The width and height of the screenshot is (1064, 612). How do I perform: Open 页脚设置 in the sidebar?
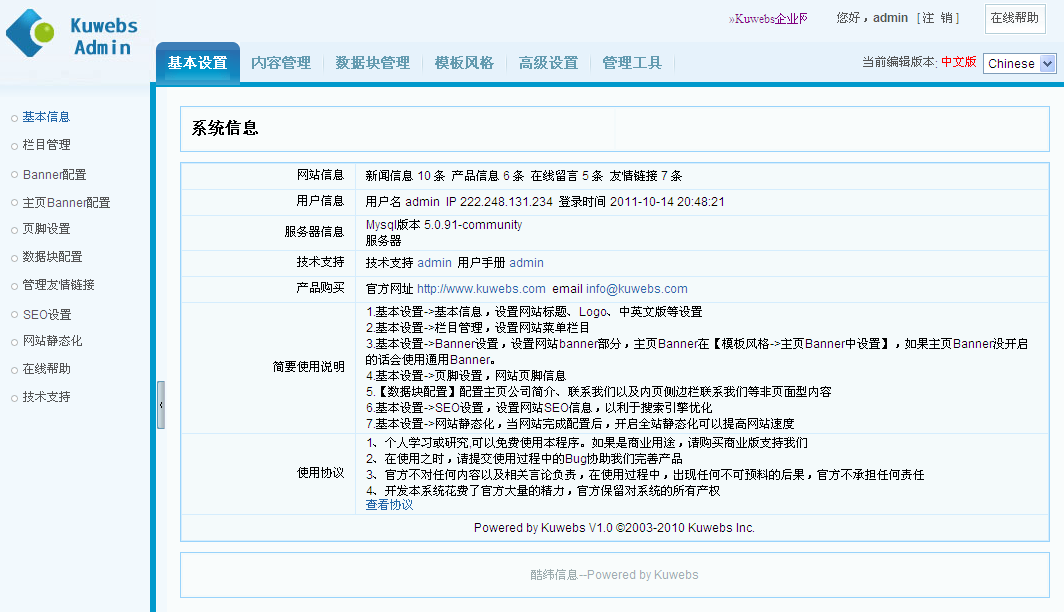pos(46,229)
